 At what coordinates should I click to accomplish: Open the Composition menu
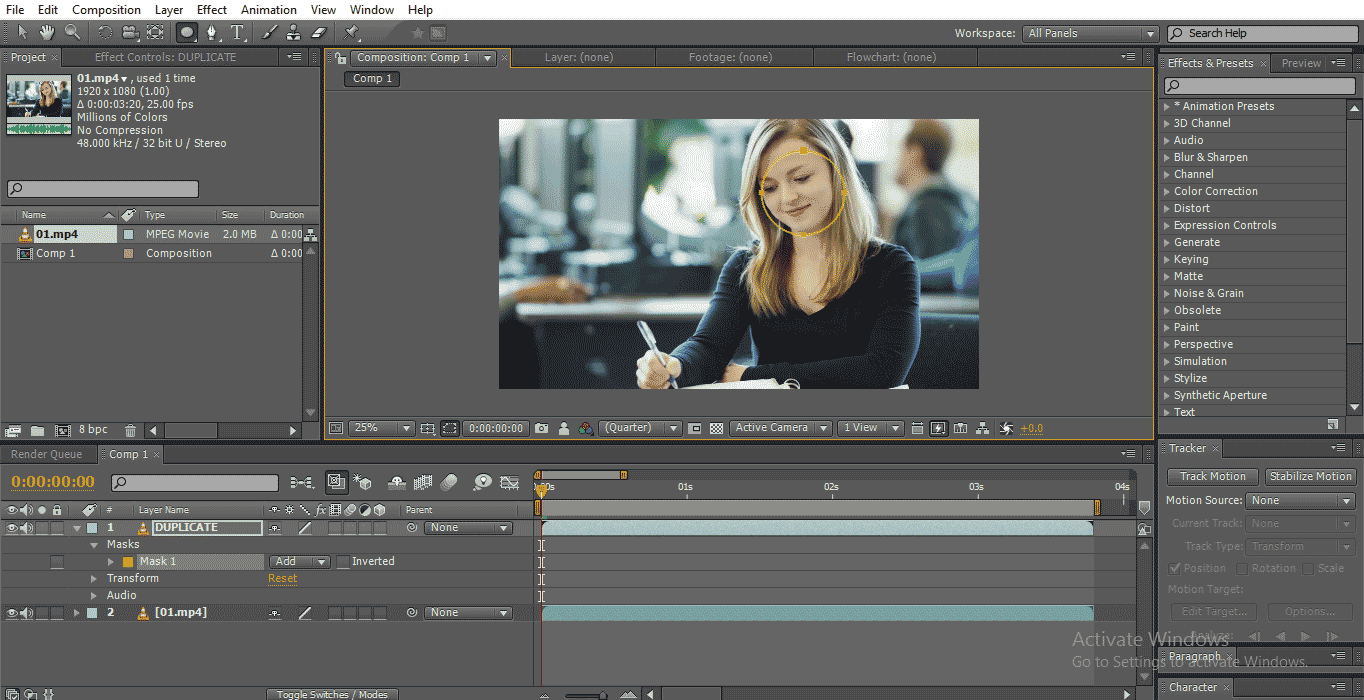[106, 10]
